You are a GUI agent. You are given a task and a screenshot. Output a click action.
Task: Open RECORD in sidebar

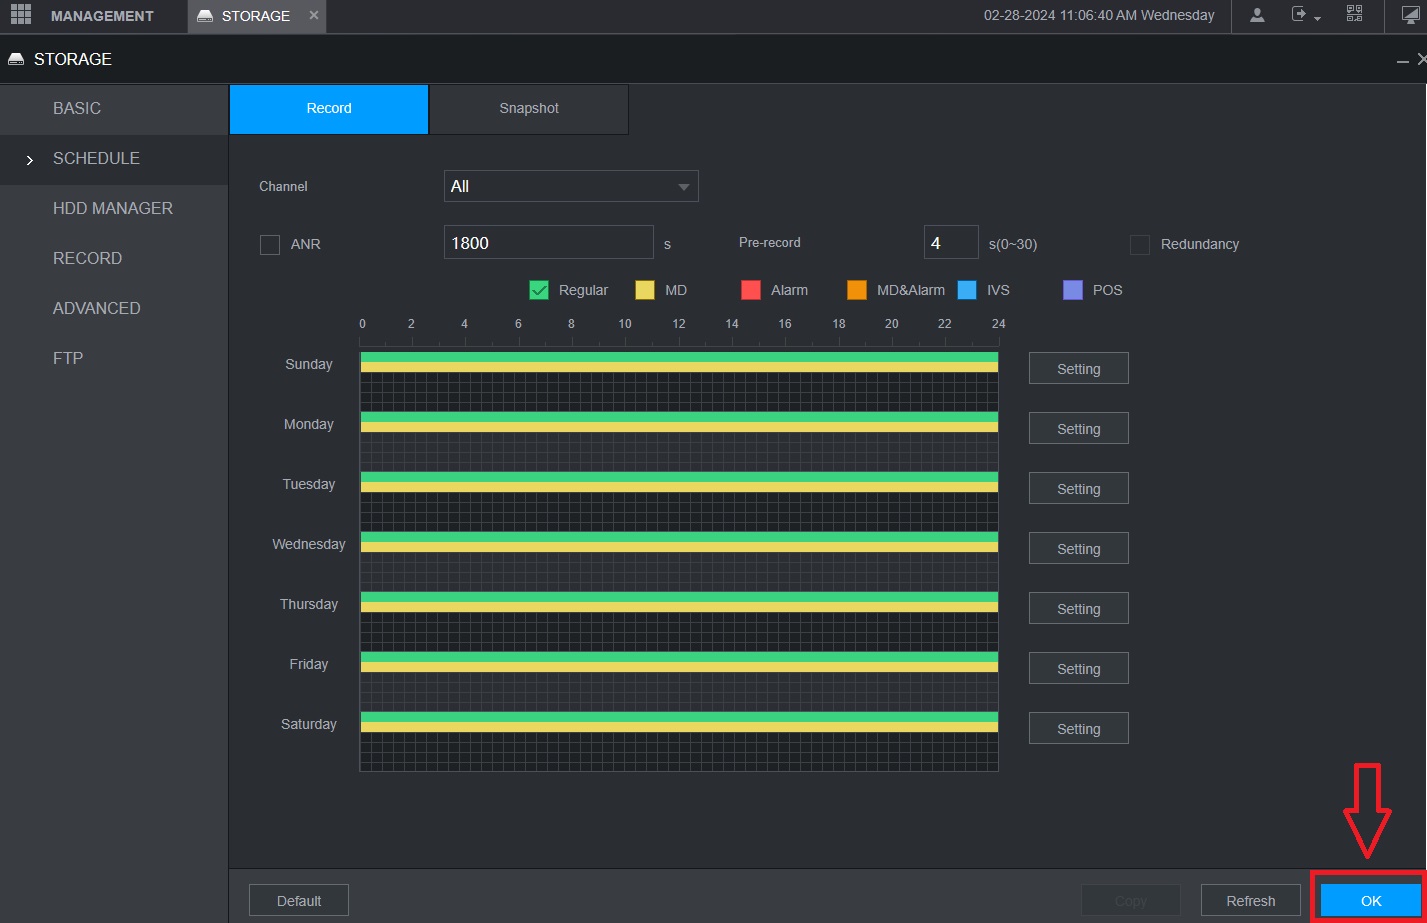click(x=114, y=259)
